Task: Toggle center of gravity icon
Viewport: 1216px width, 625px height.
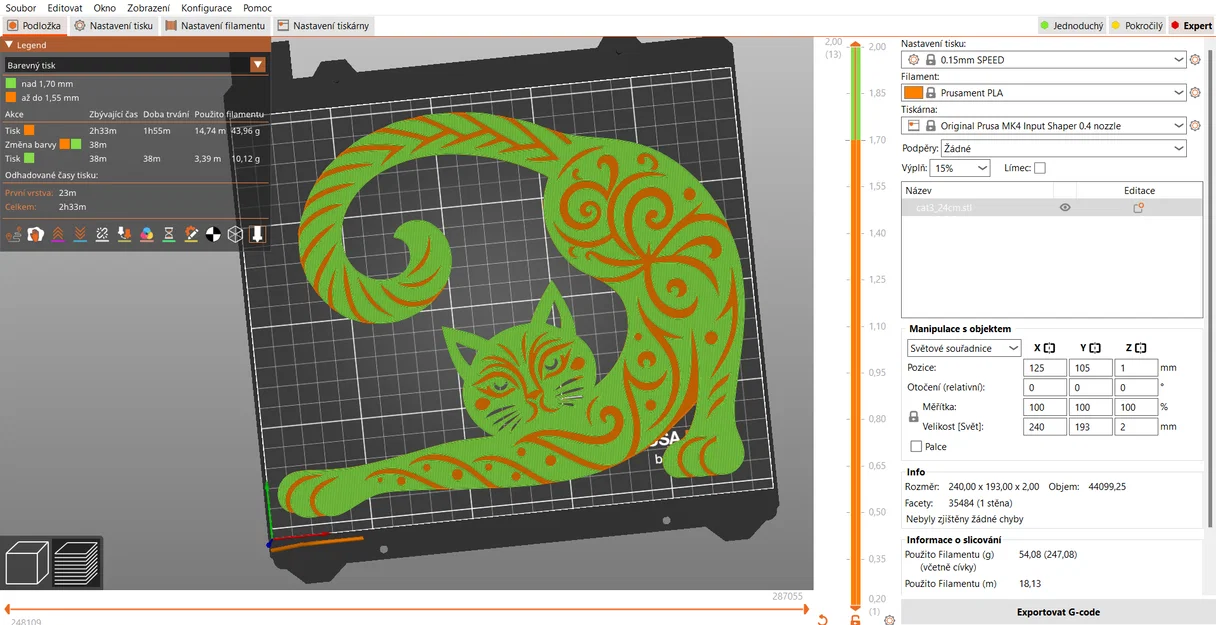Action: click(213, 235)
